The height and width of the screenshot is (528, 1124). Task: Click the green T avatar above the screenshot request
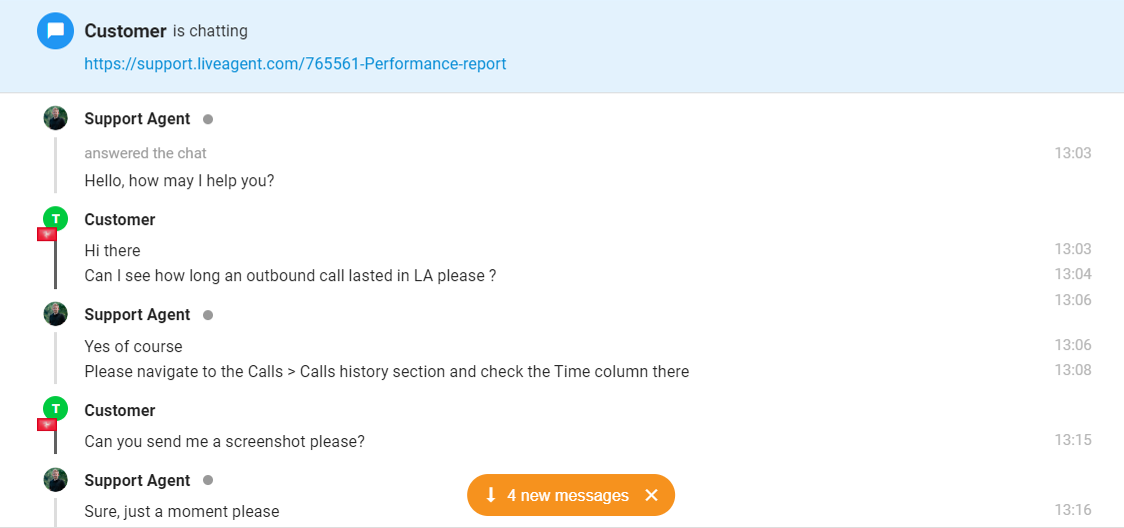click(56, 409)
